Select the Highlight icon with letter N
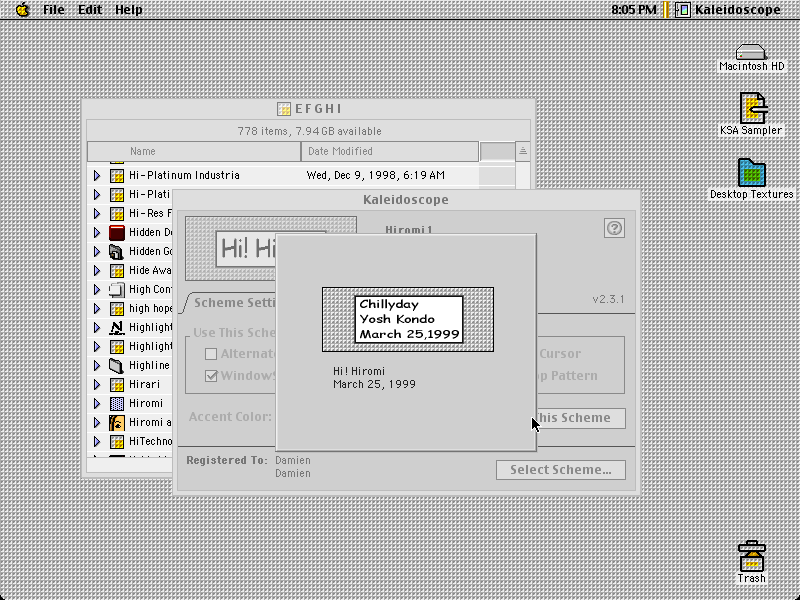Screen dimensions: 800x600 pyautogui.click(x=117, y=328)
